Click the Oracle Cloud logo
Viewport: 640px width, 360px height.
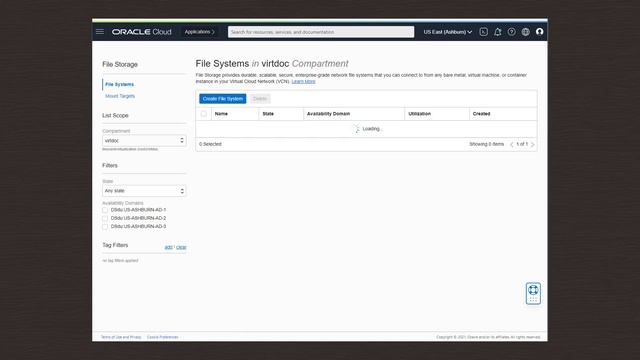142,32
